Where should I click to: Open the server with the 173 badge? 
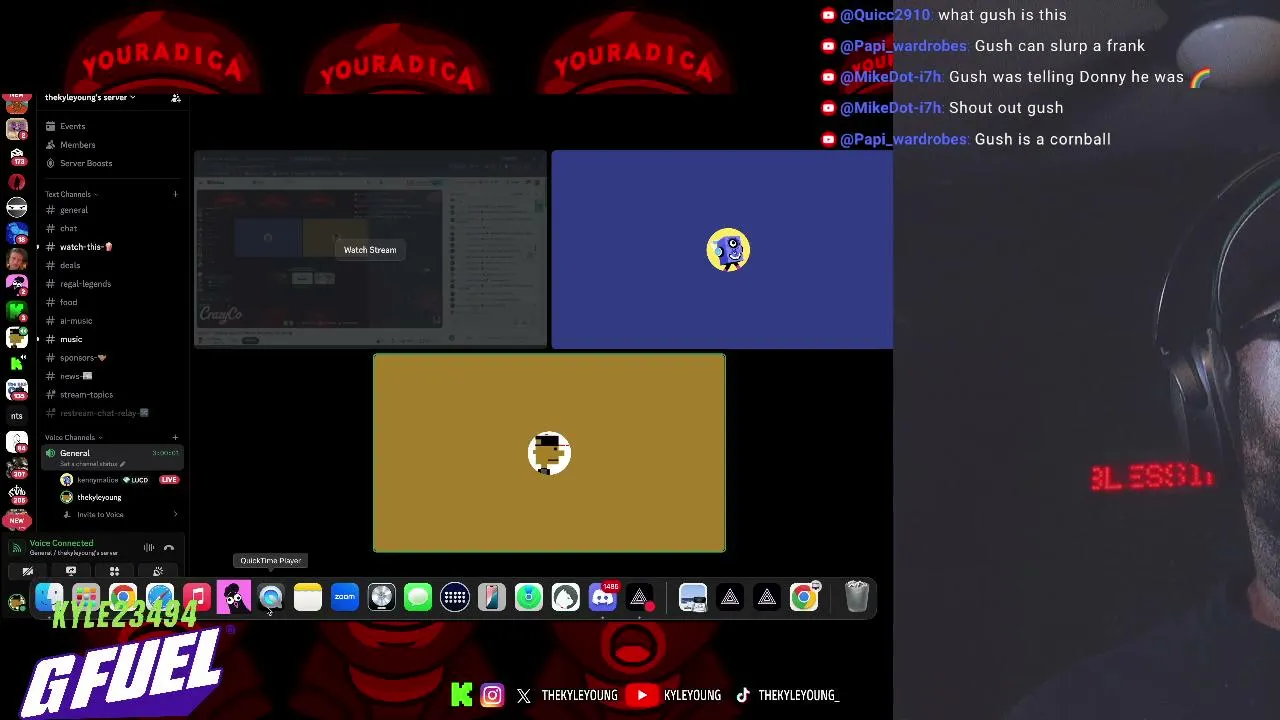click(x=17, y=155)
